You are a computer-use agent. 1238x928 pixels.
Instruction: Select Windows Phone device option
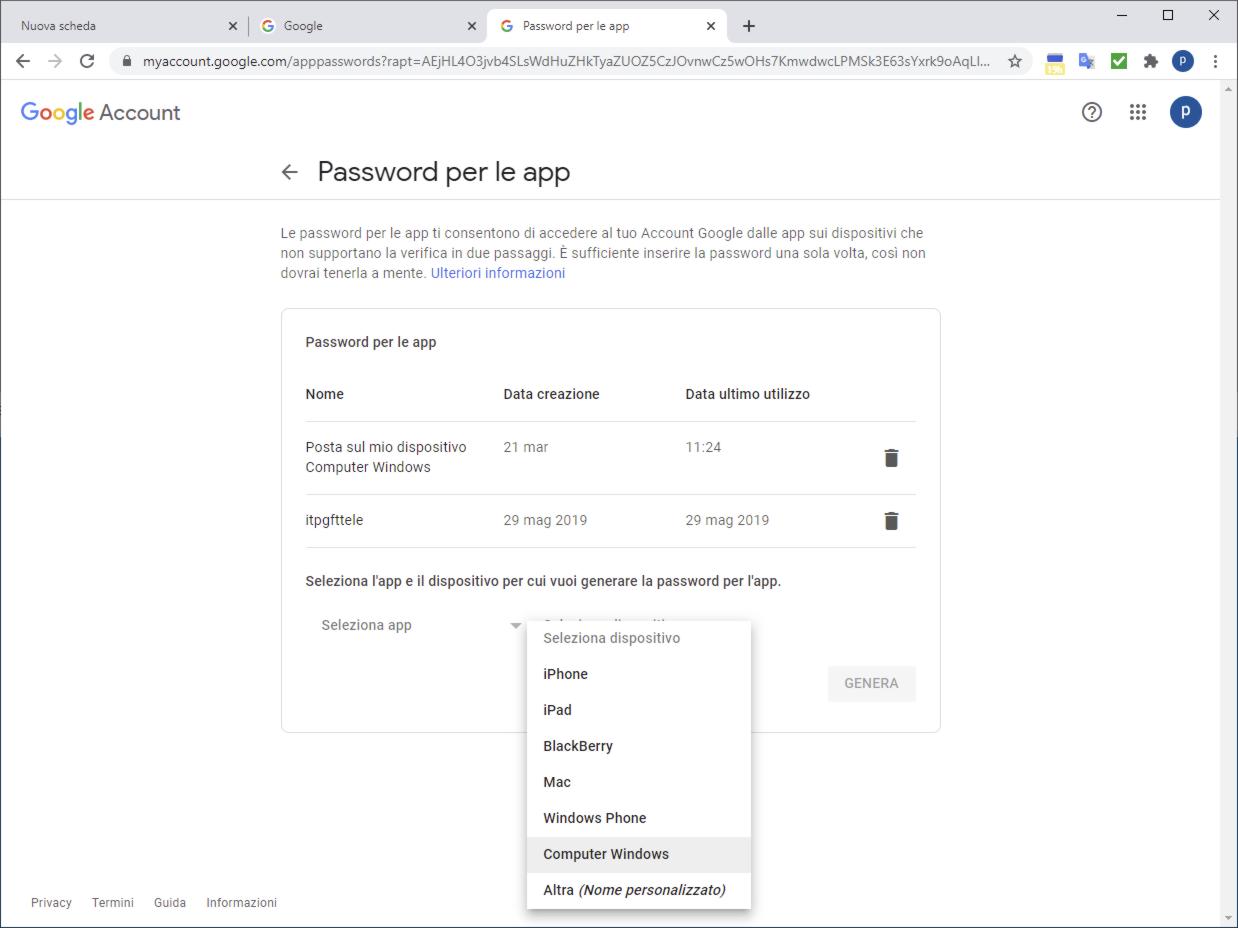pos(638,818)
